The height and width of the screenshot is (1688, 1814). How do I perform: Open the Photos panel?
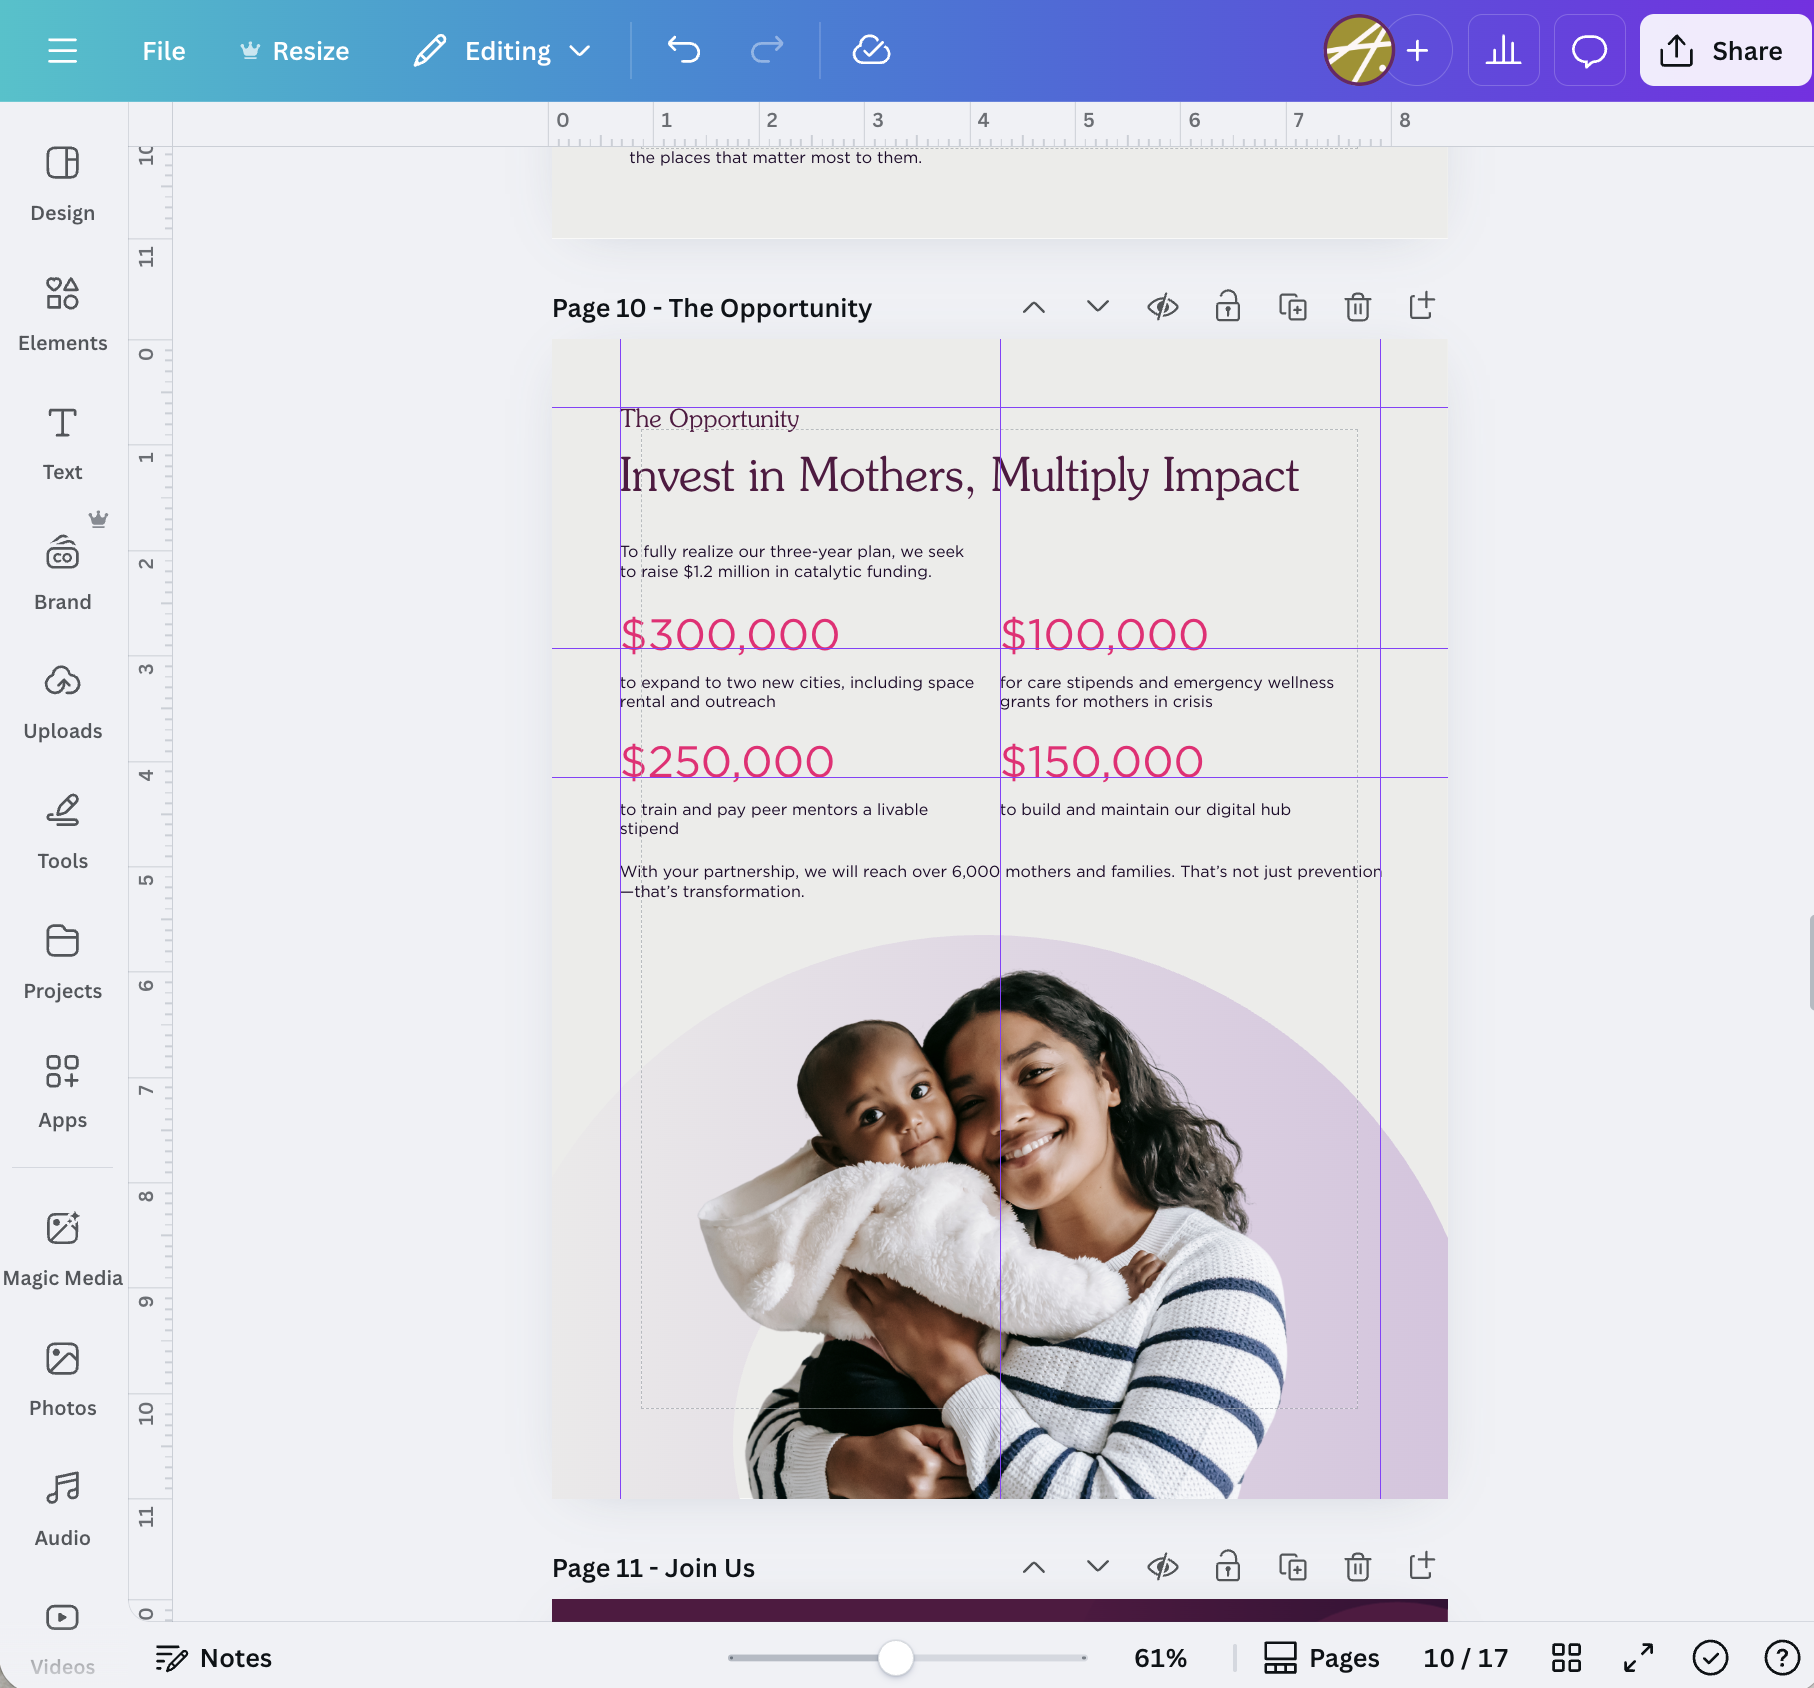point(63,1380)
